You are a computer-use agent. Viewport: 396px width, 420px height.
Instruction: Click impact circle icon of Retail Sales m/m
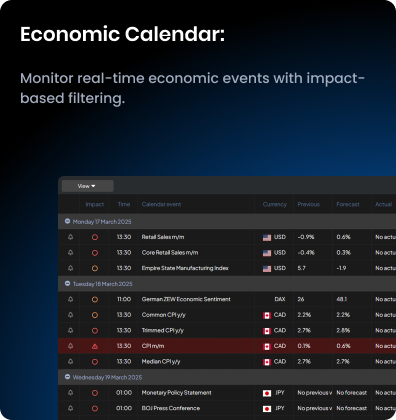tap(95, 237)
